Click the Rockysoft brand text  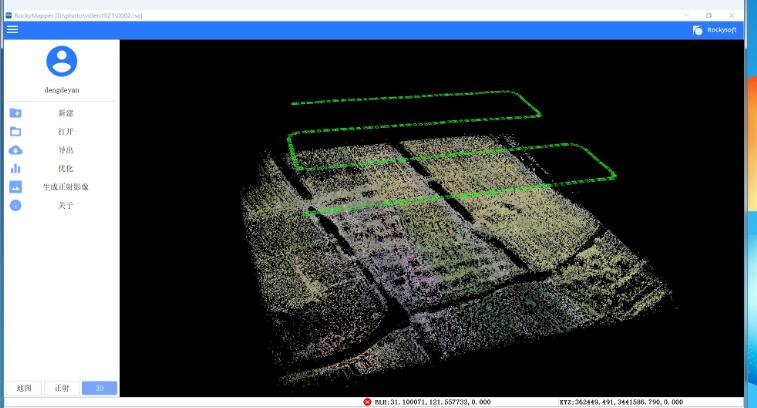coord(722,30)
